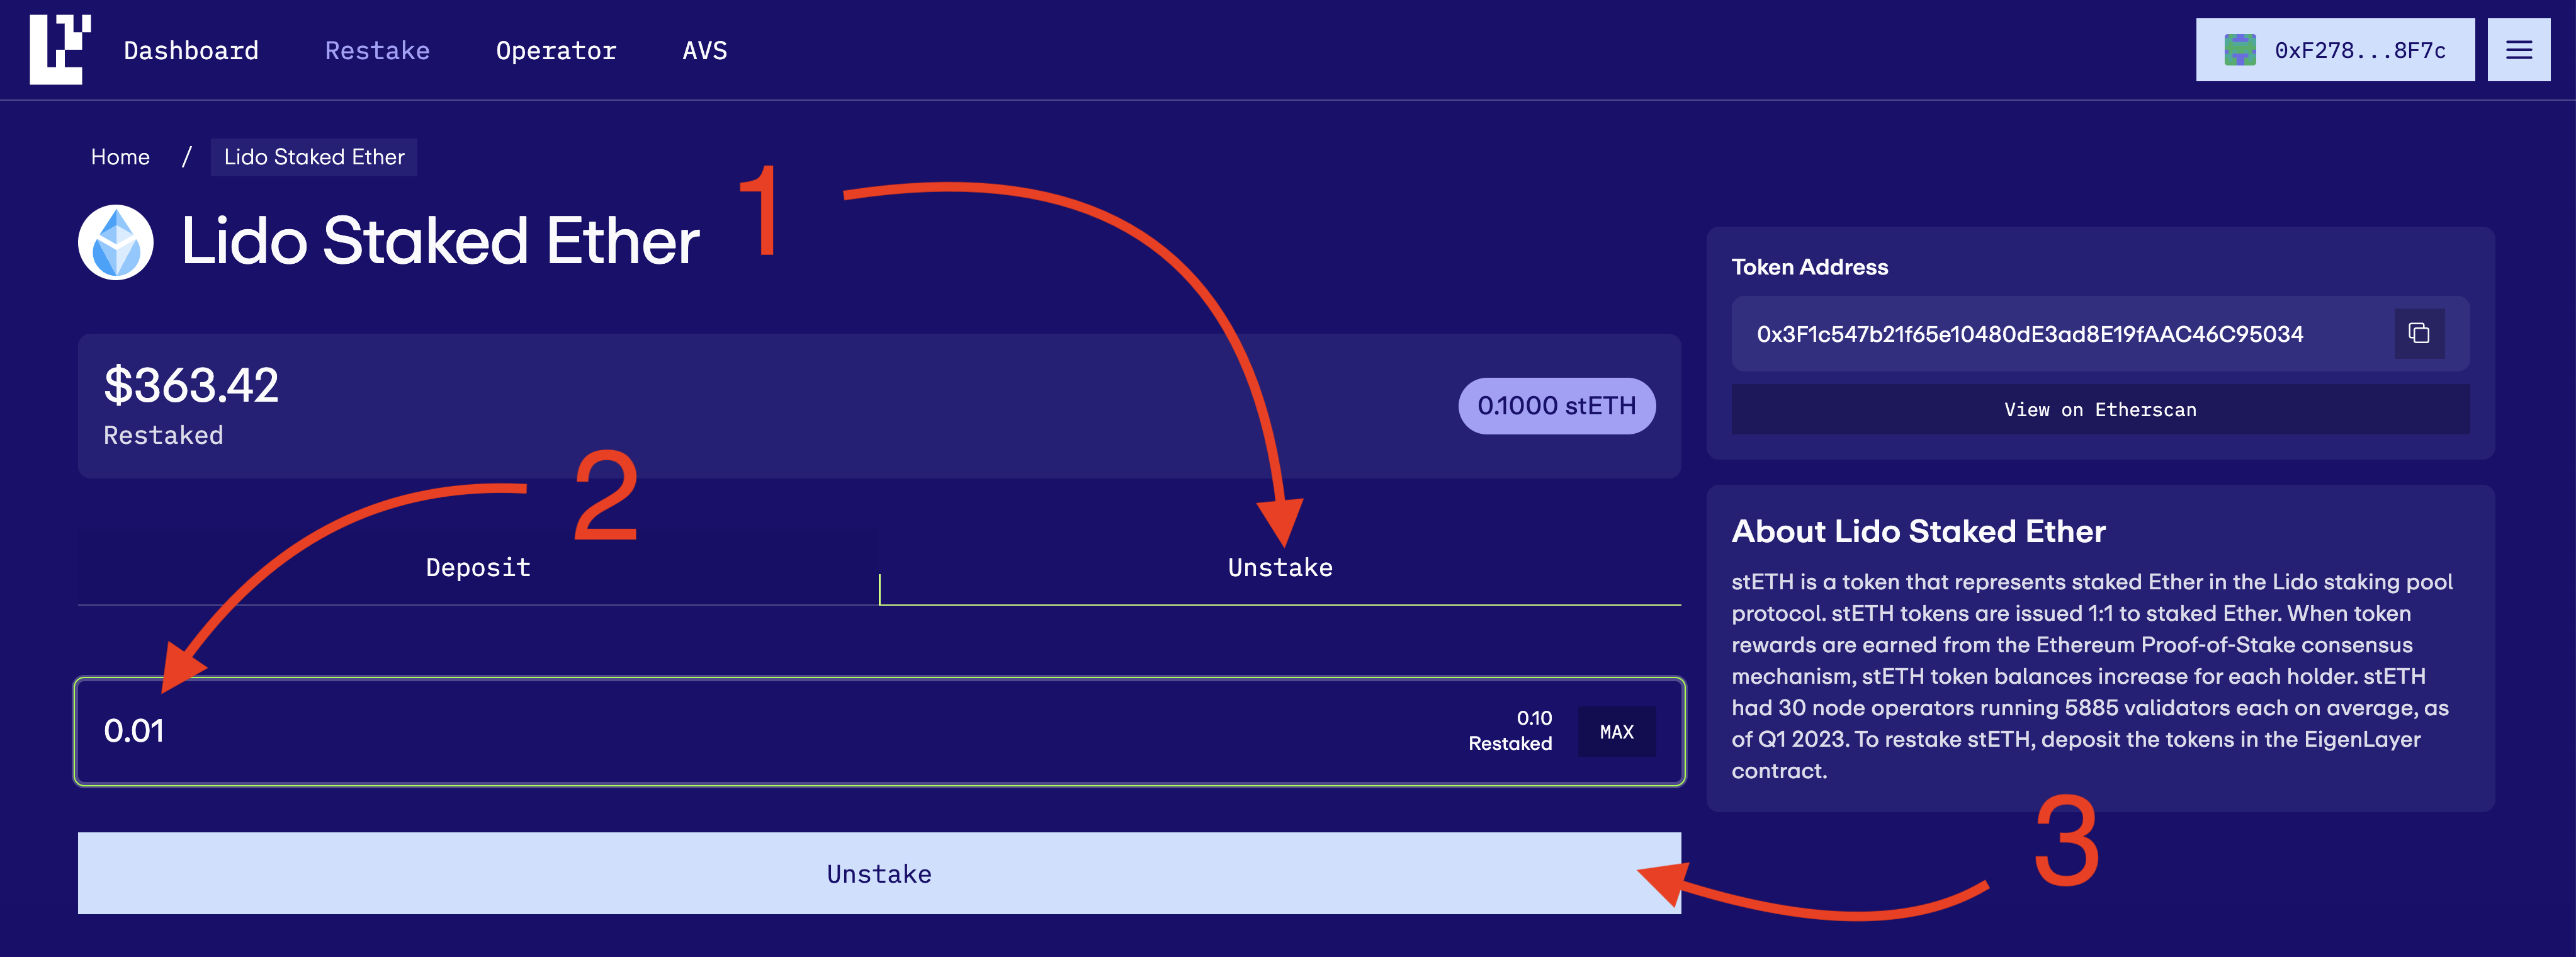Viewport: 2576px width, 957px height.
Task: Click the 0.1000 stETH balance pill
Action: 1556,406
